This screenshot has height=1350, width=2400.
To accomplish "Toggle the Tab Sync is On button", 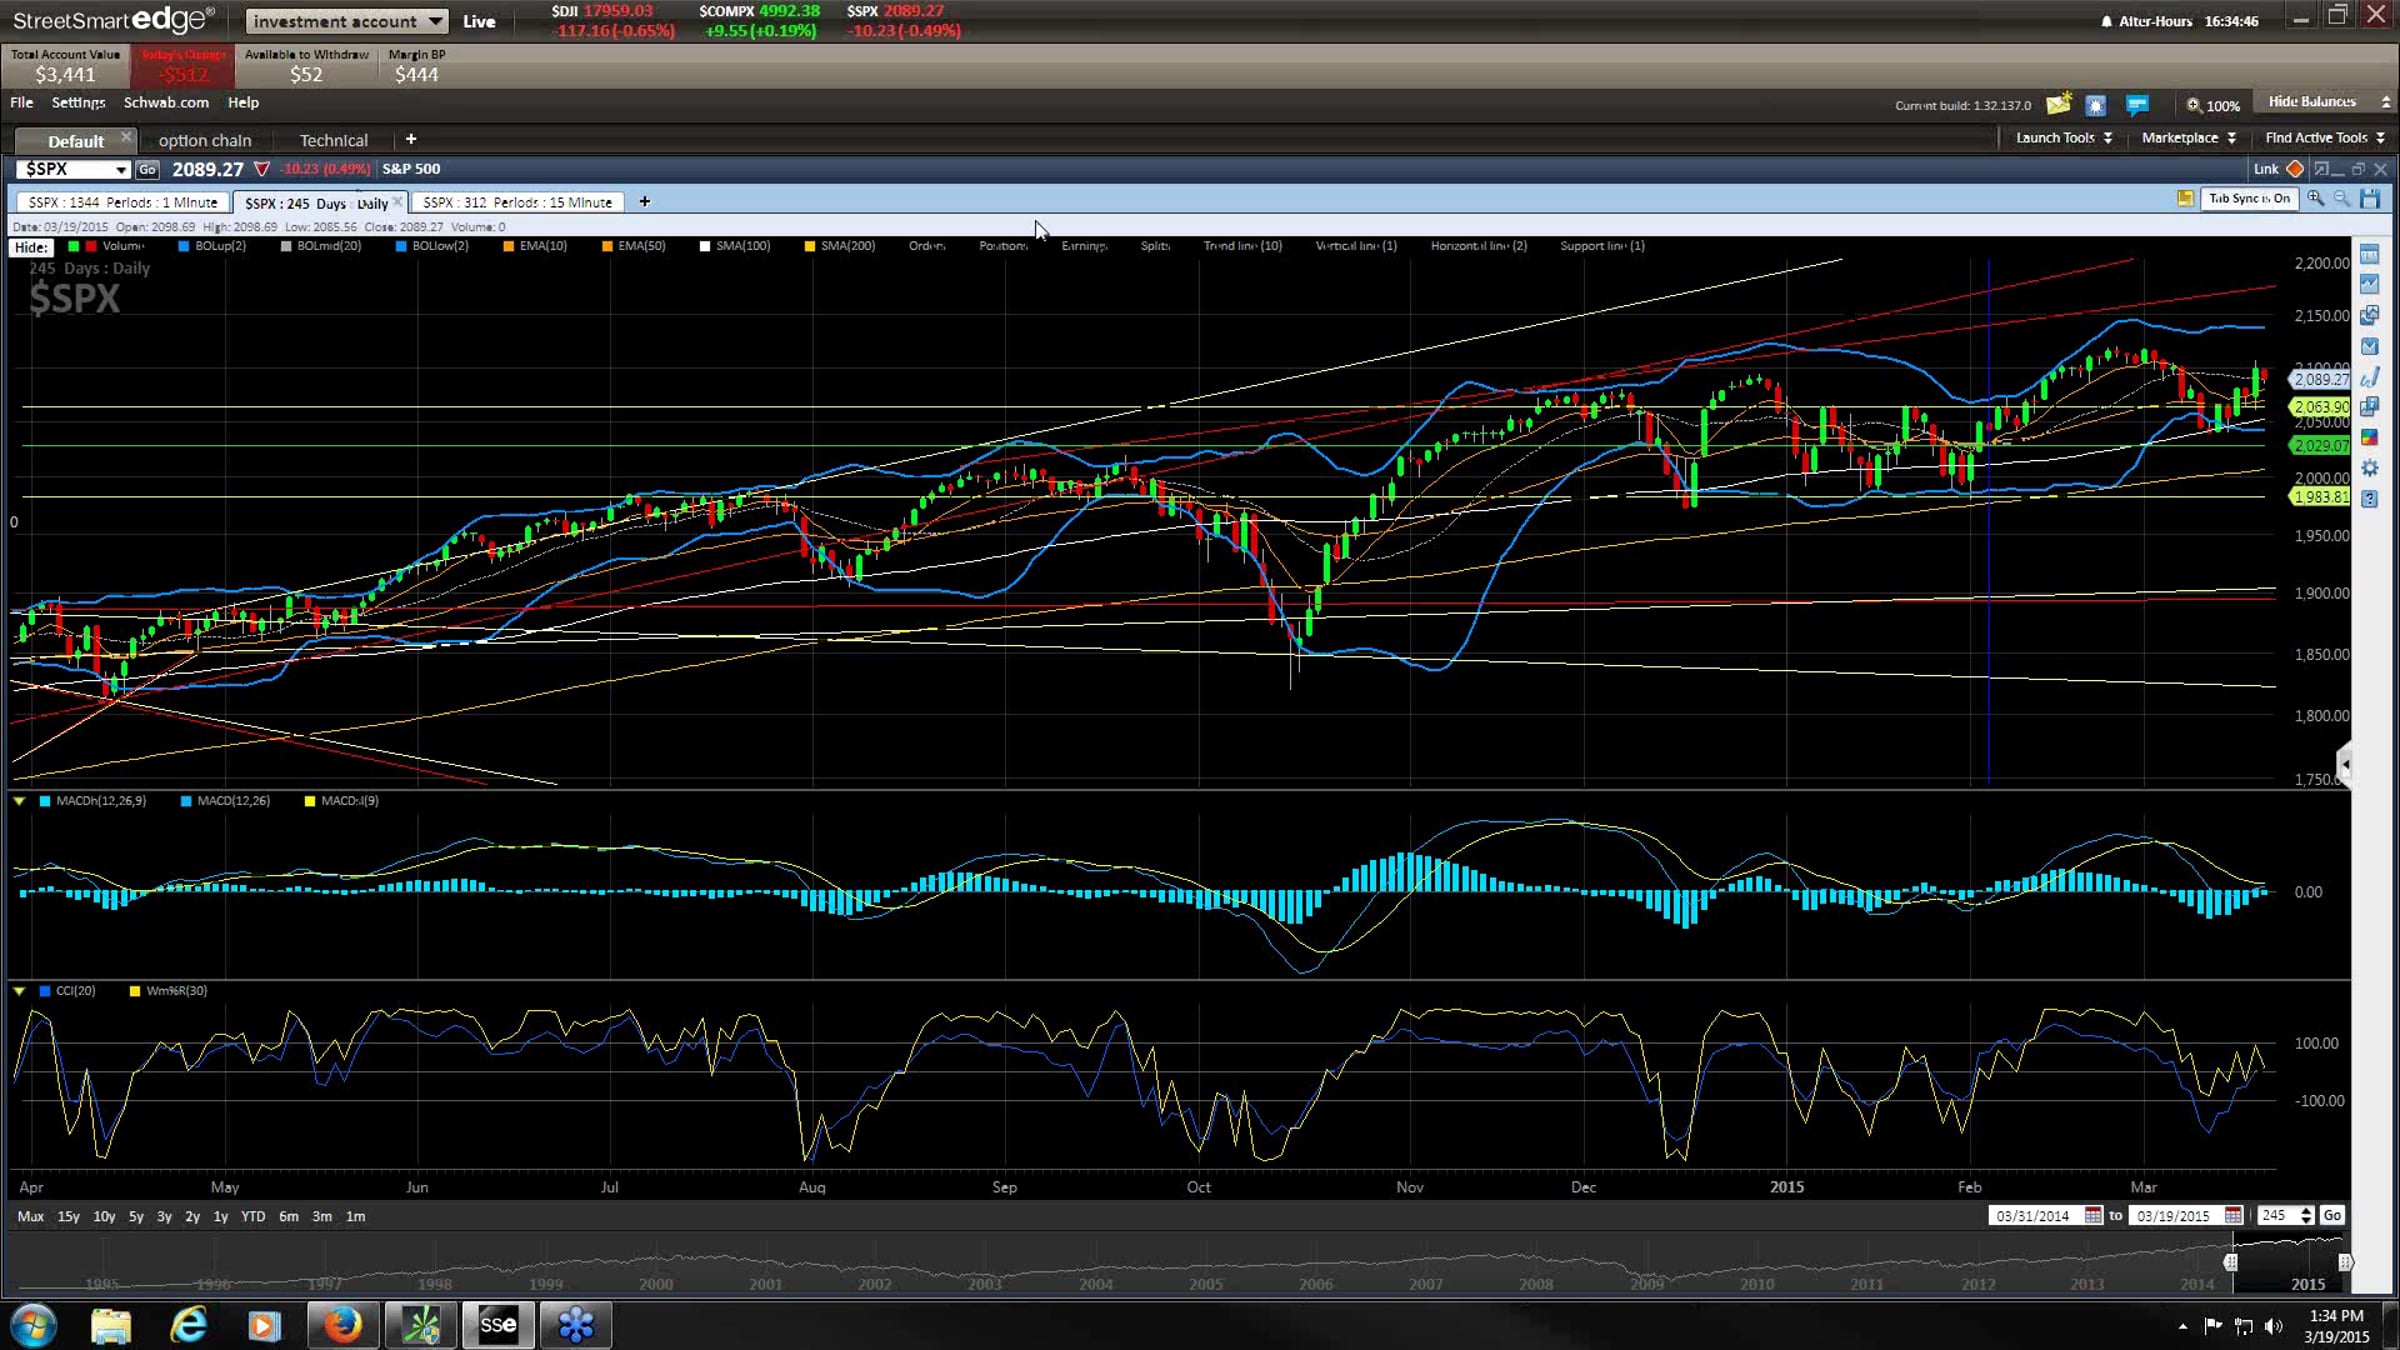I will [x=2249, y=199].
